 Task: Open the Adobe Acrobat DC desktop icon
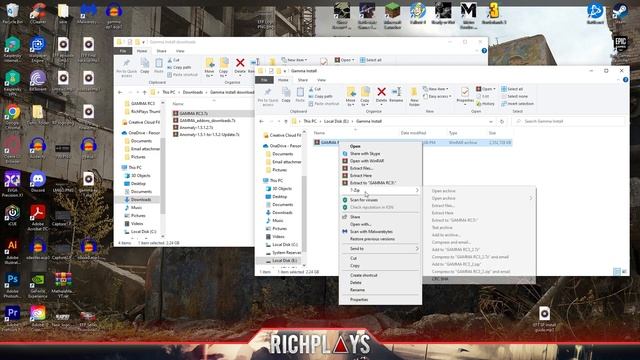click(x=38, y=218)
